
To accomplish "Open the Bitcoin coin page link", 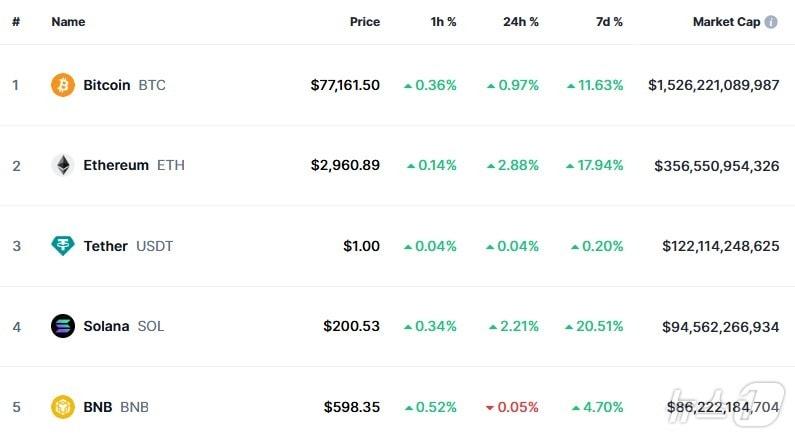I will (x=107, y=85).
